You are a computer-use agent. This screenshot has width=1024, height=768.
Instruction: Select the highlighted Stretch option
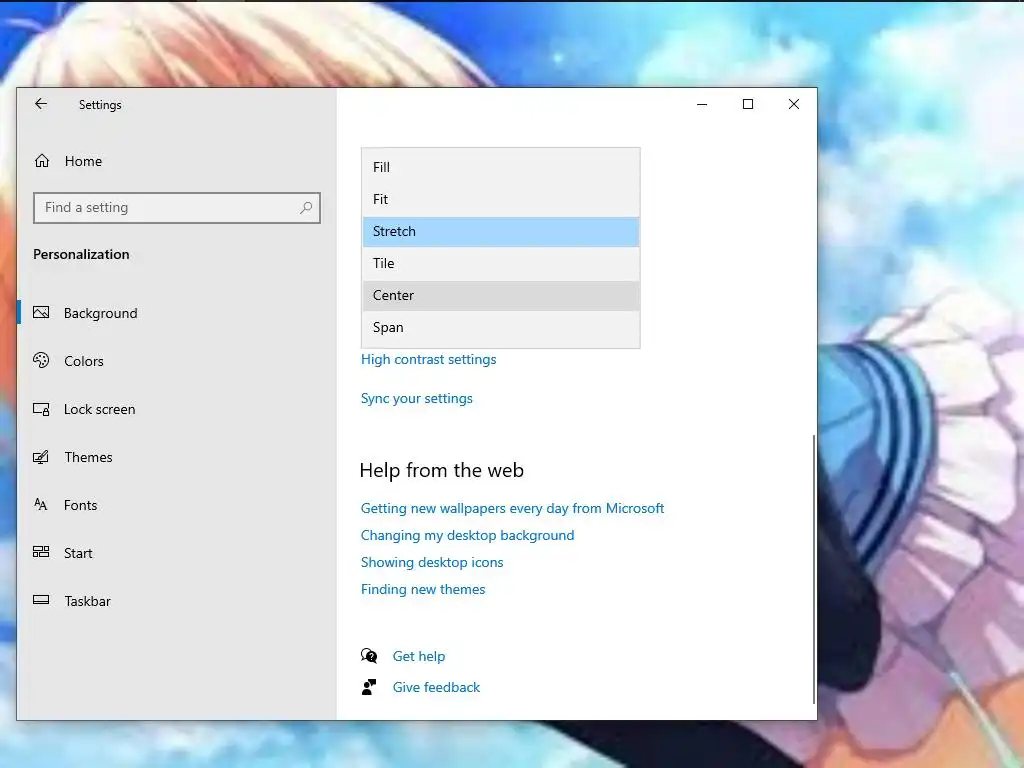501,231
